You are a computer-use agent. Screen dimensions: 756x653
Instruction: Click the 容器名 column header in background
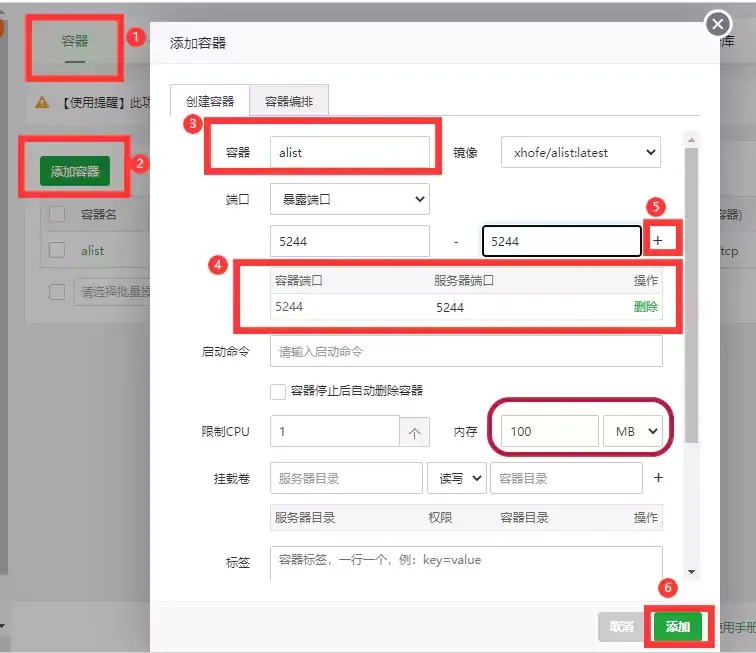tap(98, 214)
